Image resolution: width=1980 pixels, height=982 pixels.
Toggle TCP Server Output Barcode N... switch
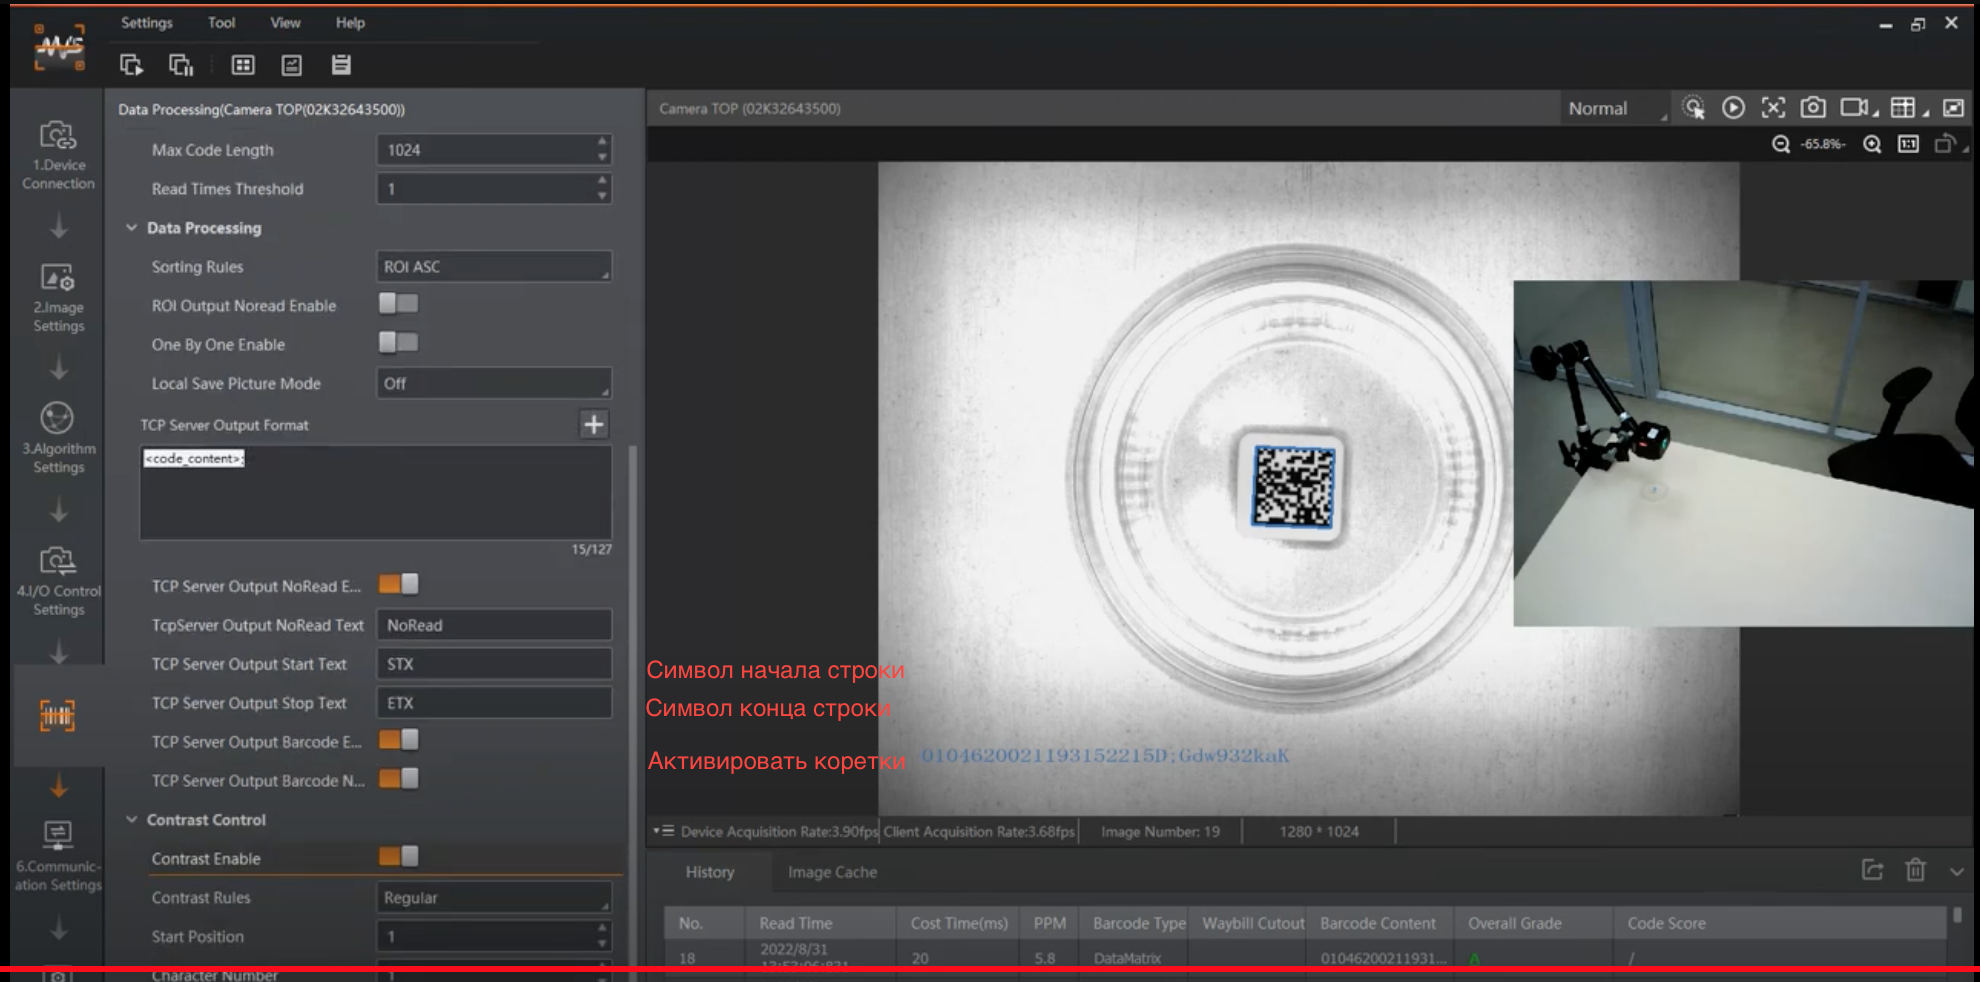[398, 778]
